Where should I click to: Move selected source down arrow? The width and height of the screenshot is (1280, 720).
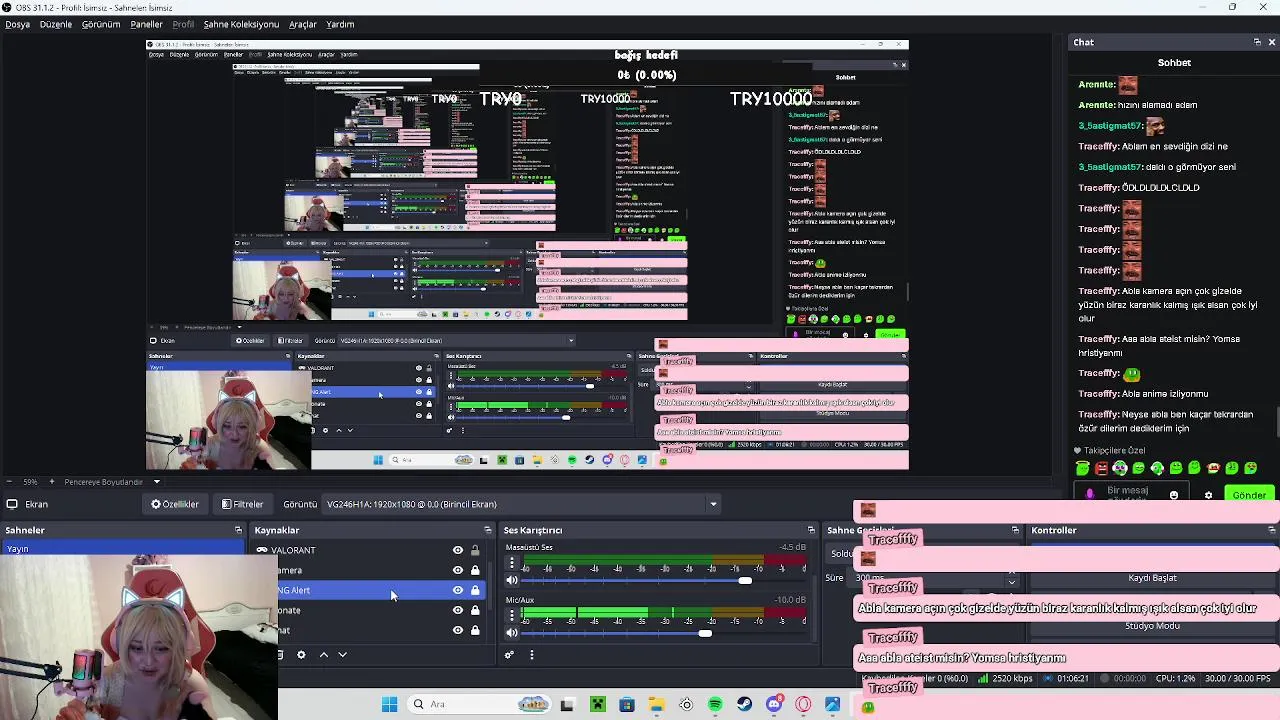(342, 655)
